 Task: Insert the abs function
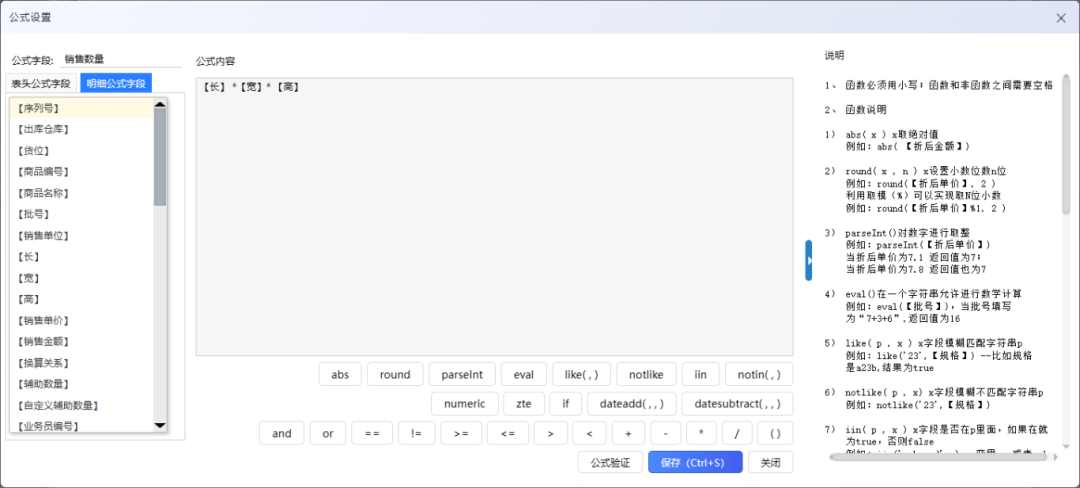coord(340,375)
